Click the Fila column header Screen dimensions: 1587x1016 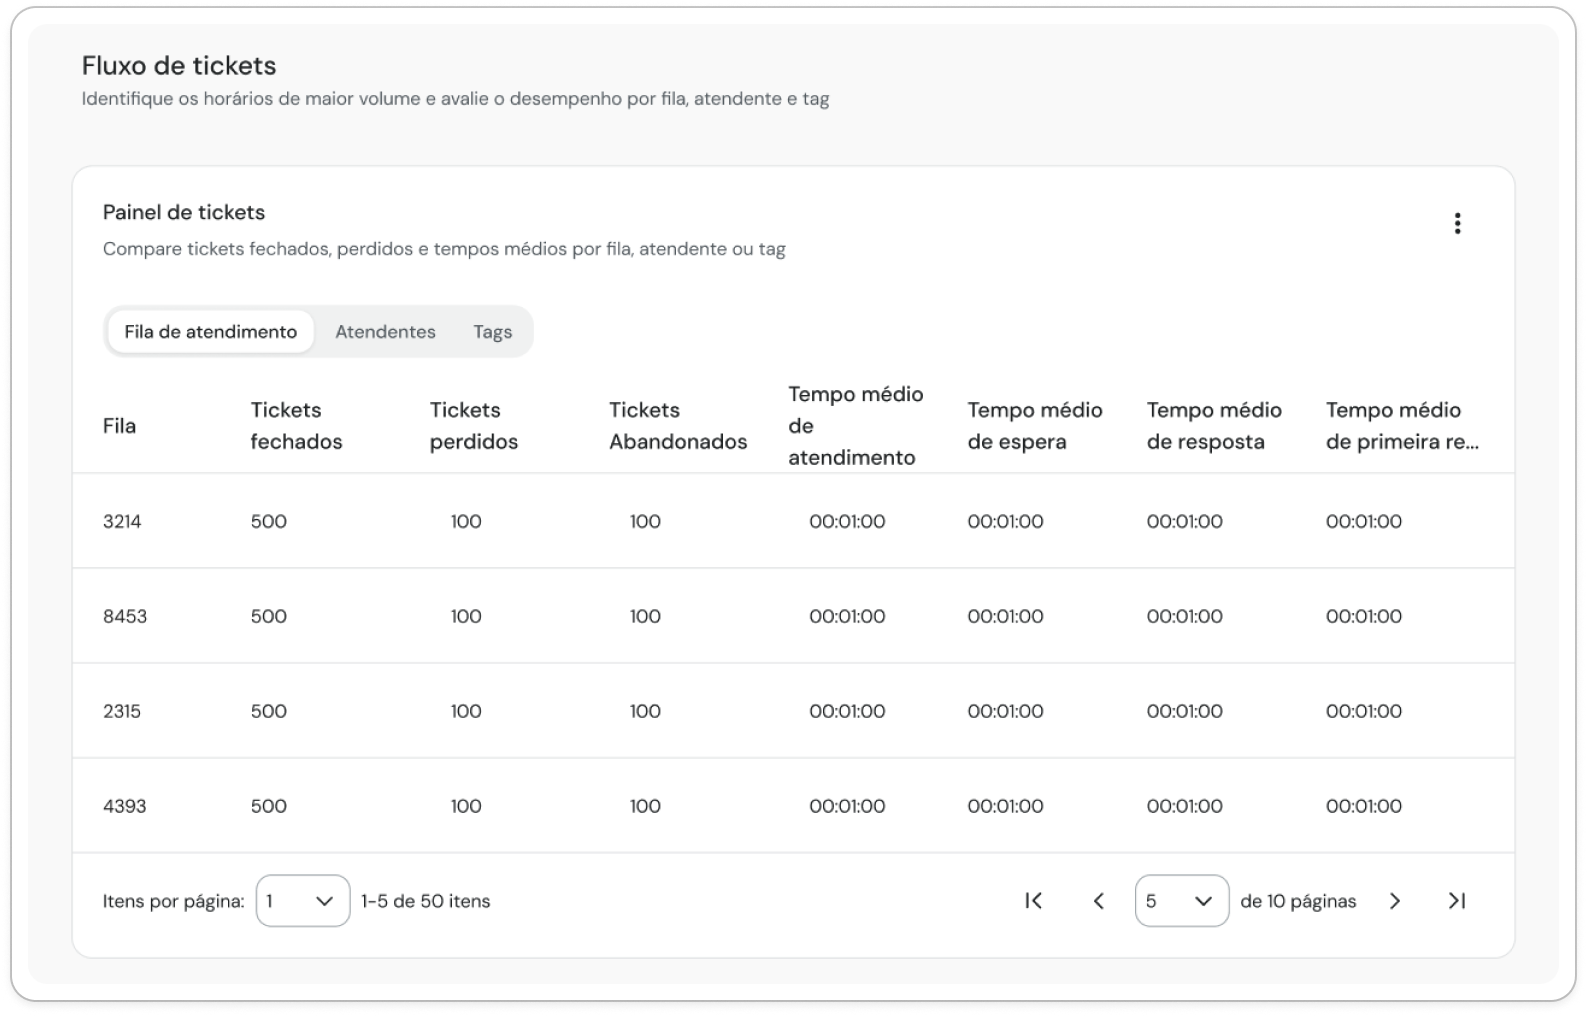119,426
